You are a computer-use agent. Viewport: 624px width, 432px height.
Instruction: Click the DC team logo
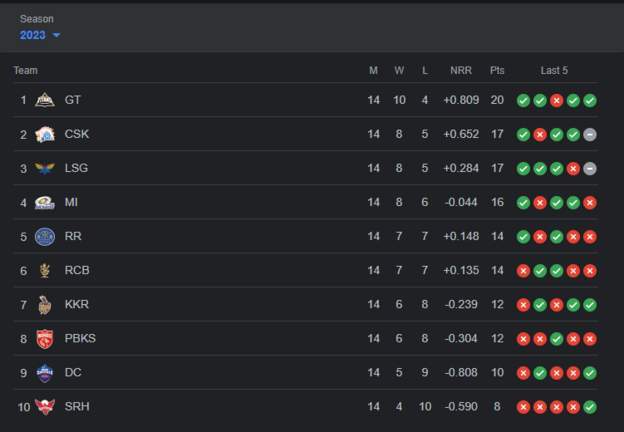(45, 373)
